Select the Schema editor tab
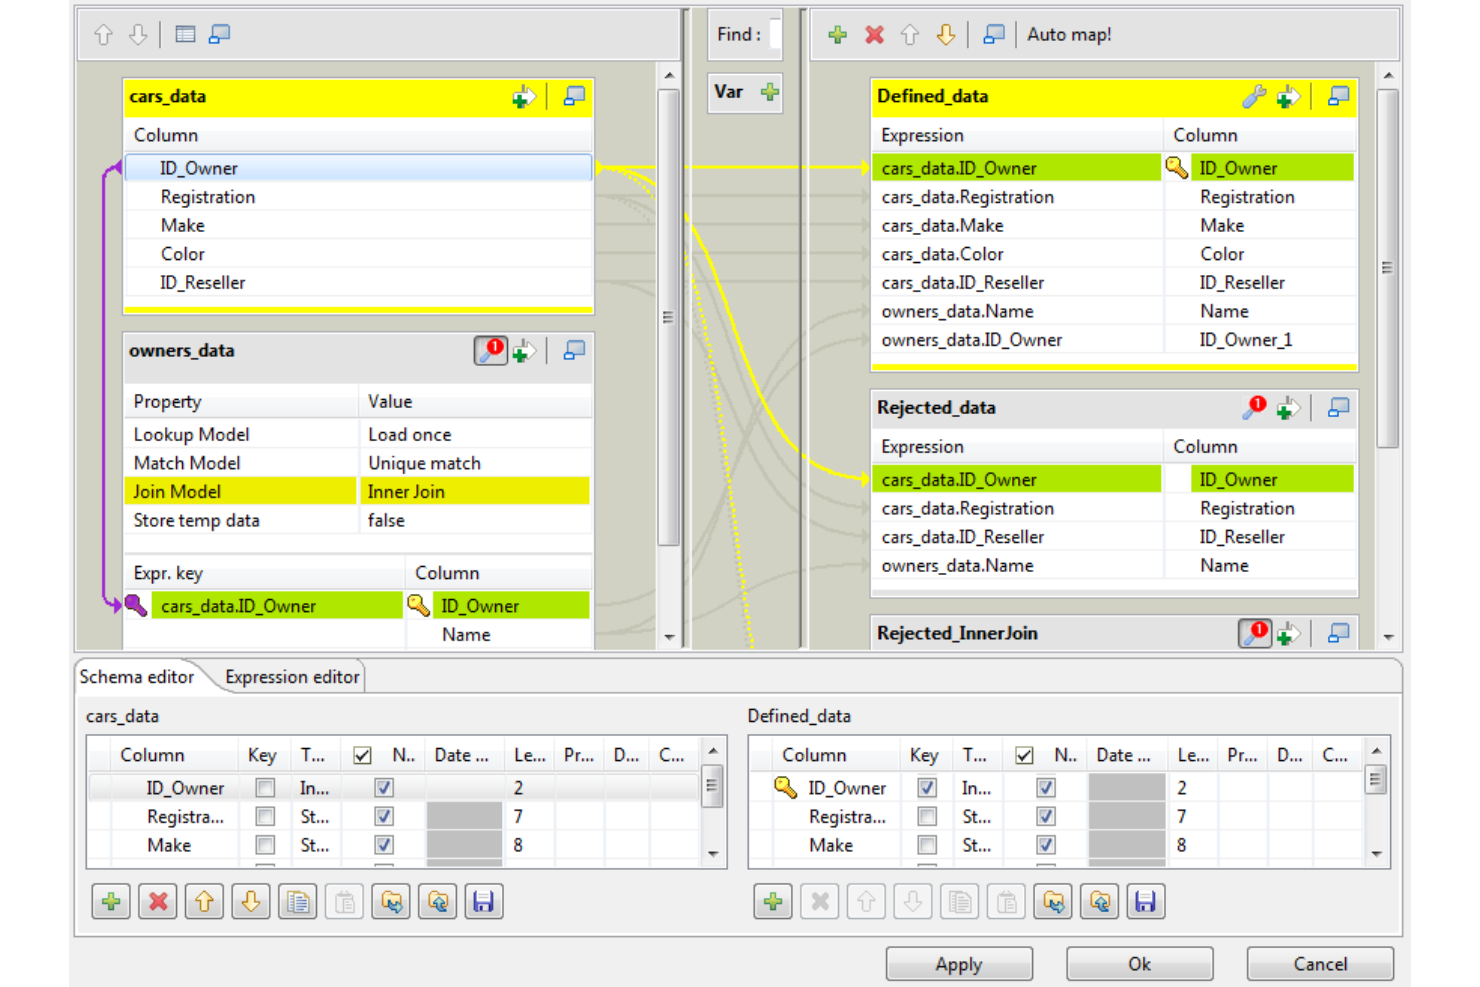This screenshot has width=1480, height=987. [x=138, y=677]
